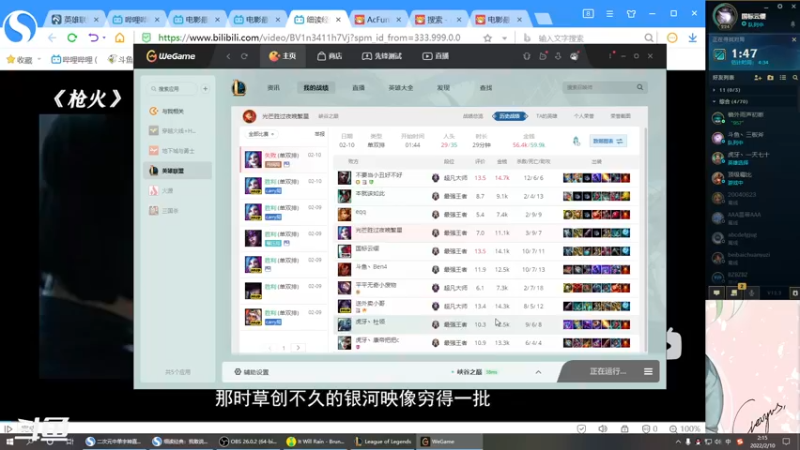Click the League of Legends emblem icon

239,88
